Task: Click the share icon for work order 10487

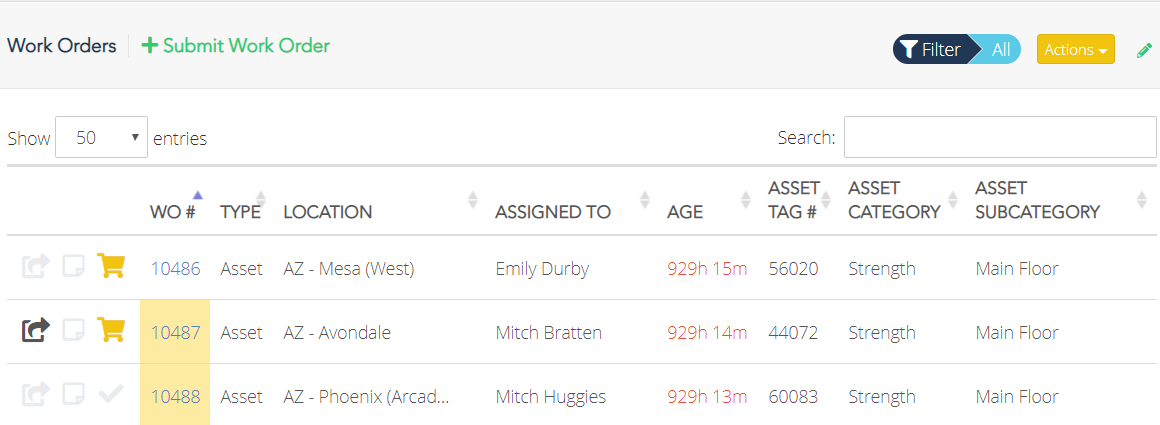Action: point(35,330)
